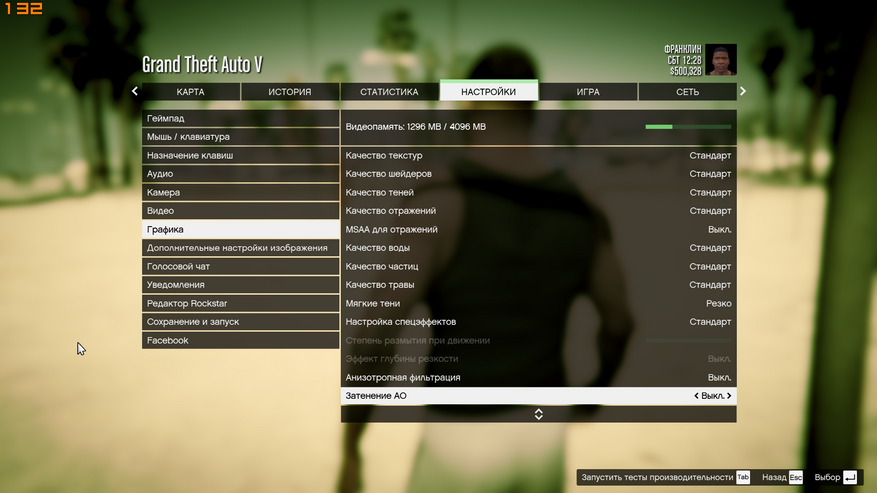Image resolution: width=877 pixels, height=493 pixels.
Task: Click the left arrow before the Карта tab
Action: click(x=135, y=91)
